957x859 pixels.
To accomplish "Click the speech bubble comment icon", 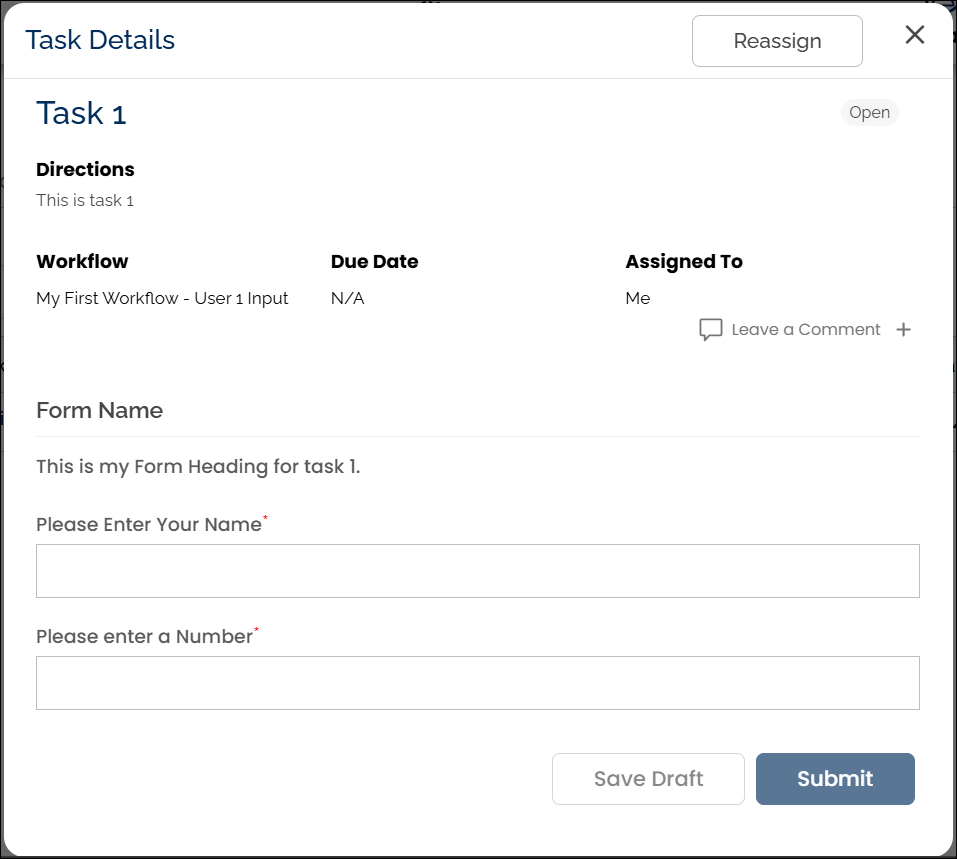I will [710, 330].
